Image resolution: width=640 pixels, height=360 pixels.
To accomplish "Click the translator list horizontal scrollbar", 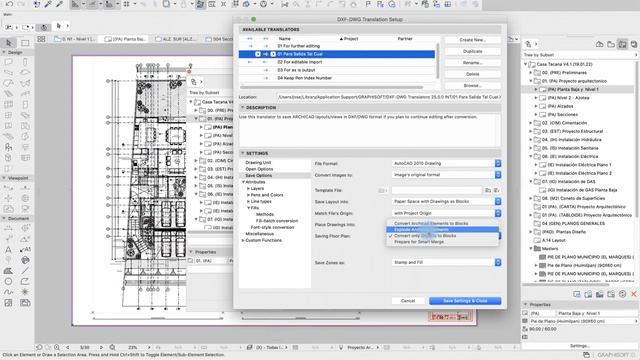I will pos(331,87).
